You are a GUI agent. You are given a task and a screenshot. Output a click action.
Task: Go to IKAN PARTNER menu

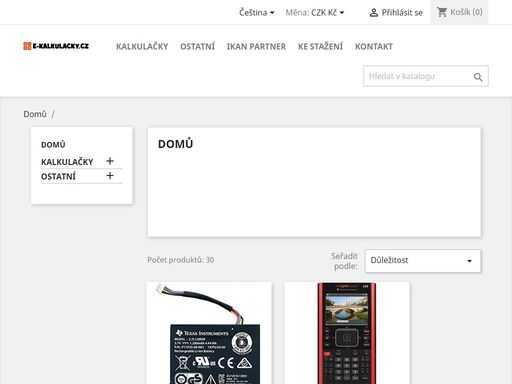(x=256, y=46)
